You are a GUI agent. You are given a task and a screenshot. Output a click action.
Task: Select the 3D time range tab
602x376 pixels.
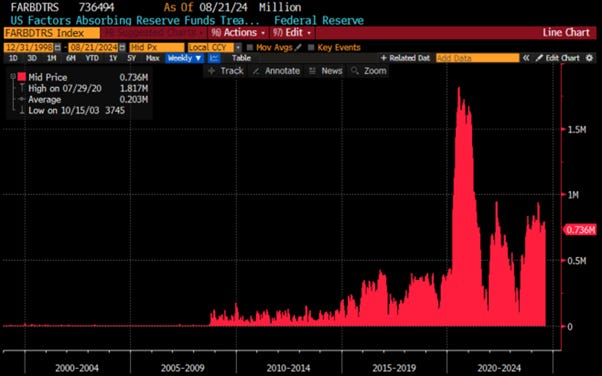click(x=32, y=58)
